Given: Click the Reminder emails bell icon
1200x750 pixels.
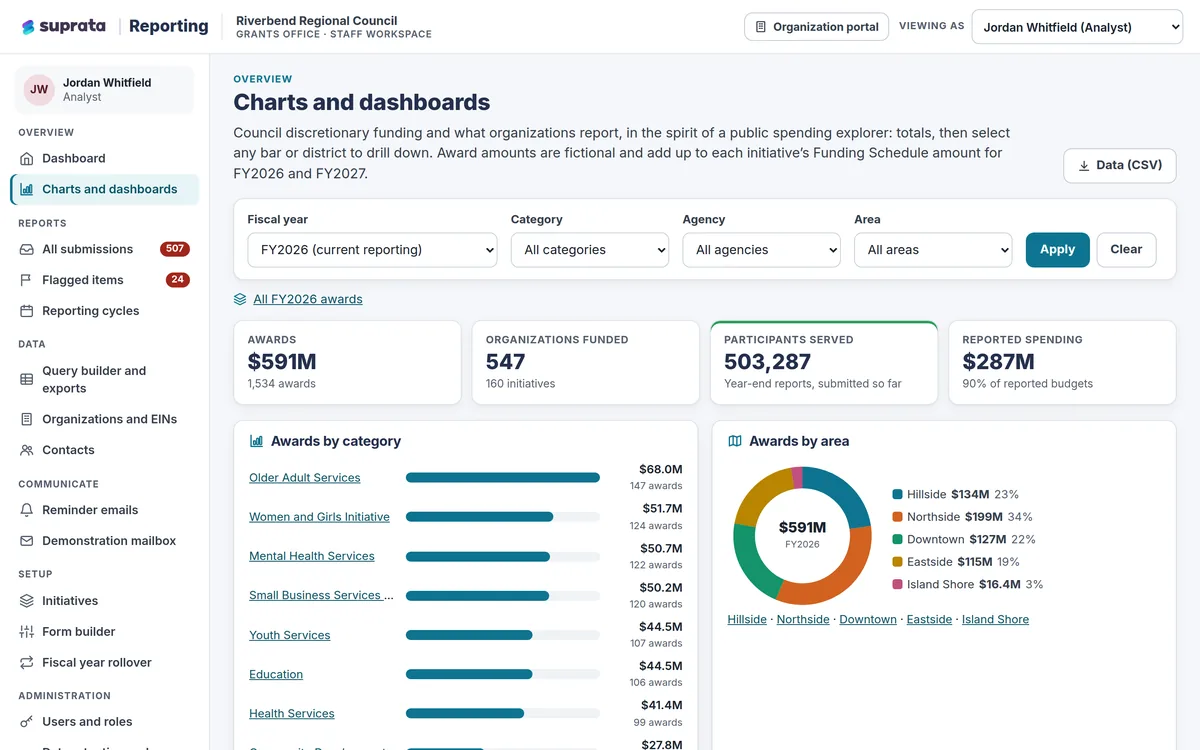Looking at the screenshot, I should pyautogui.click(x=27, y=510).
